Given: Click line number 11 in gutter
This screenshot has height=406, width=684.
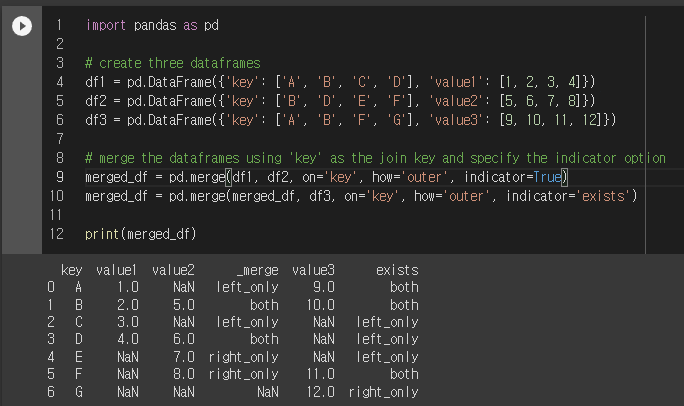Looking at the screenshot, I should [x=56, y=215].
